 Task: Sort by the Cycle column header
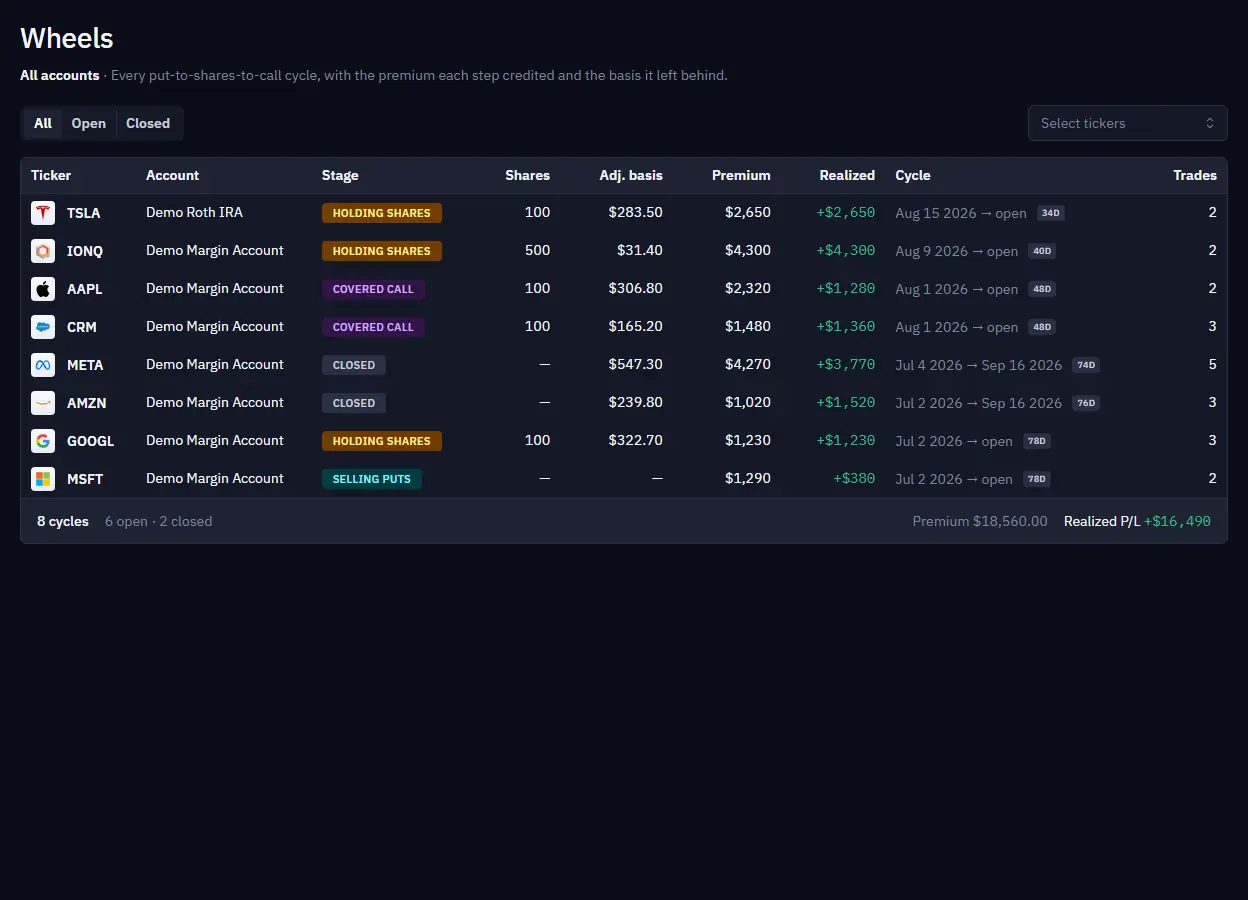[x=913, y=175]
